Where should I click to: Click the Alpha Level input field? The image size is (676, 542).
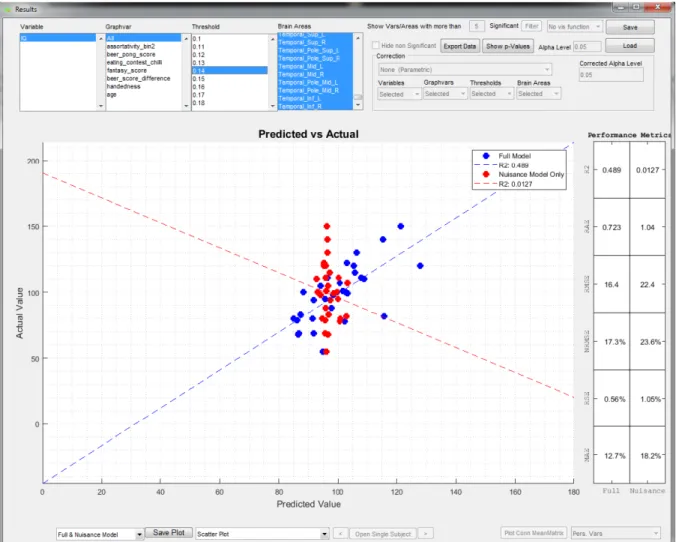587,47
